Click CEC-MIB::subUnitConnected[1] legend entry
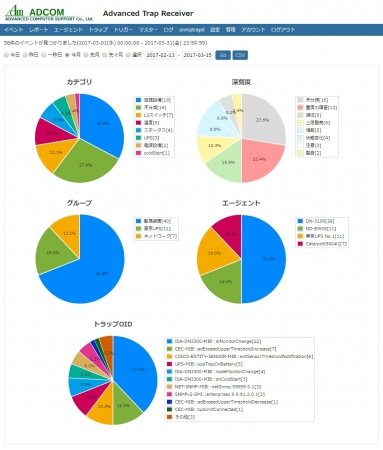 (x=205, y=410)
